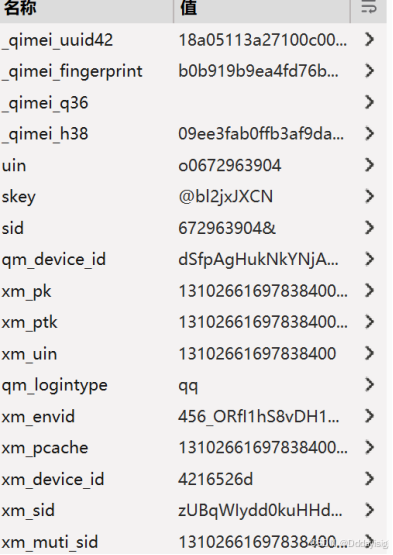Select the qm_logintype cookie name

tap(54, 386)
